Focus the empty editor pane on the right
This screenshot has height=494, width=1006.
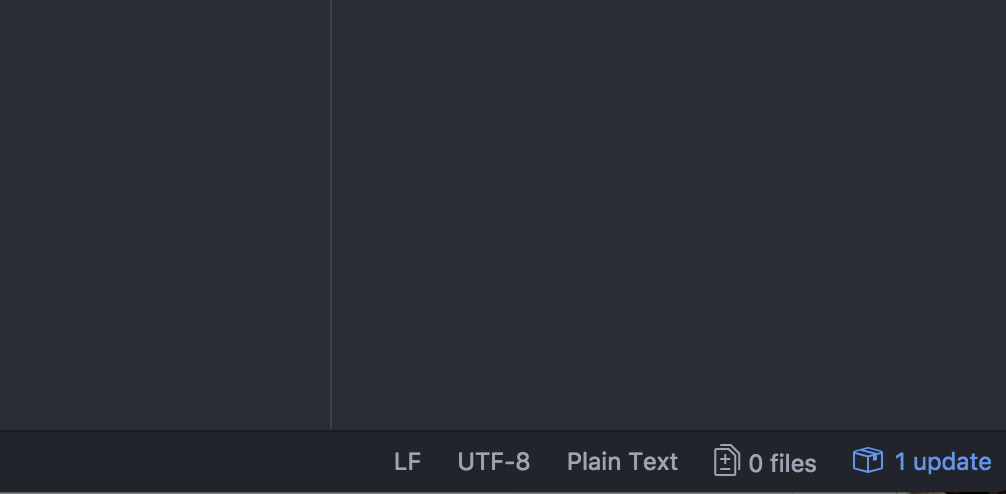click(x=669, y=215)
